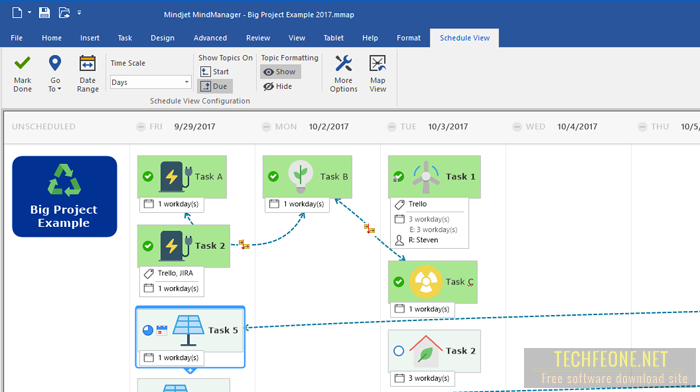Click the UNSCHEDULED column header
The width and height of the screenshot is (700, 392).
[x=44, y=127]
